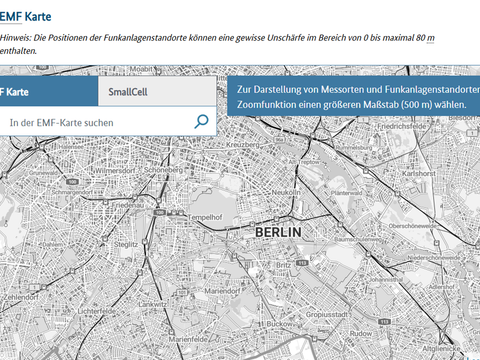
Task: Click Rudow label on map
Action: tap(361, 333)
